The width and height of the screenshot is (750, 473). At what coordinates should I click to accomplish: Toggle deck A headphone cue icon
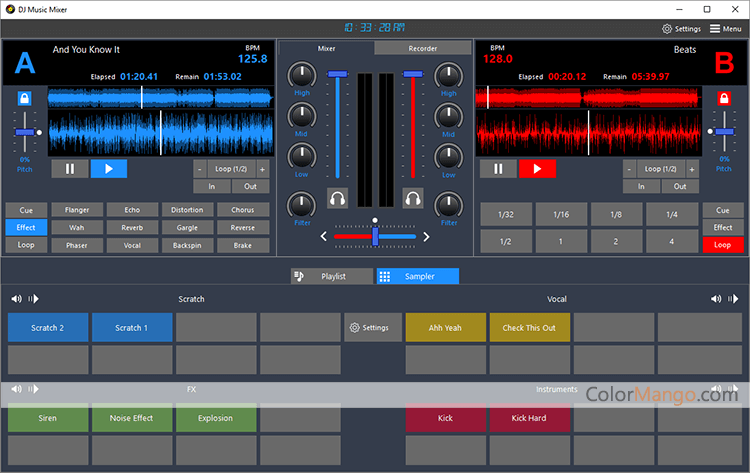tap(337, 198)
